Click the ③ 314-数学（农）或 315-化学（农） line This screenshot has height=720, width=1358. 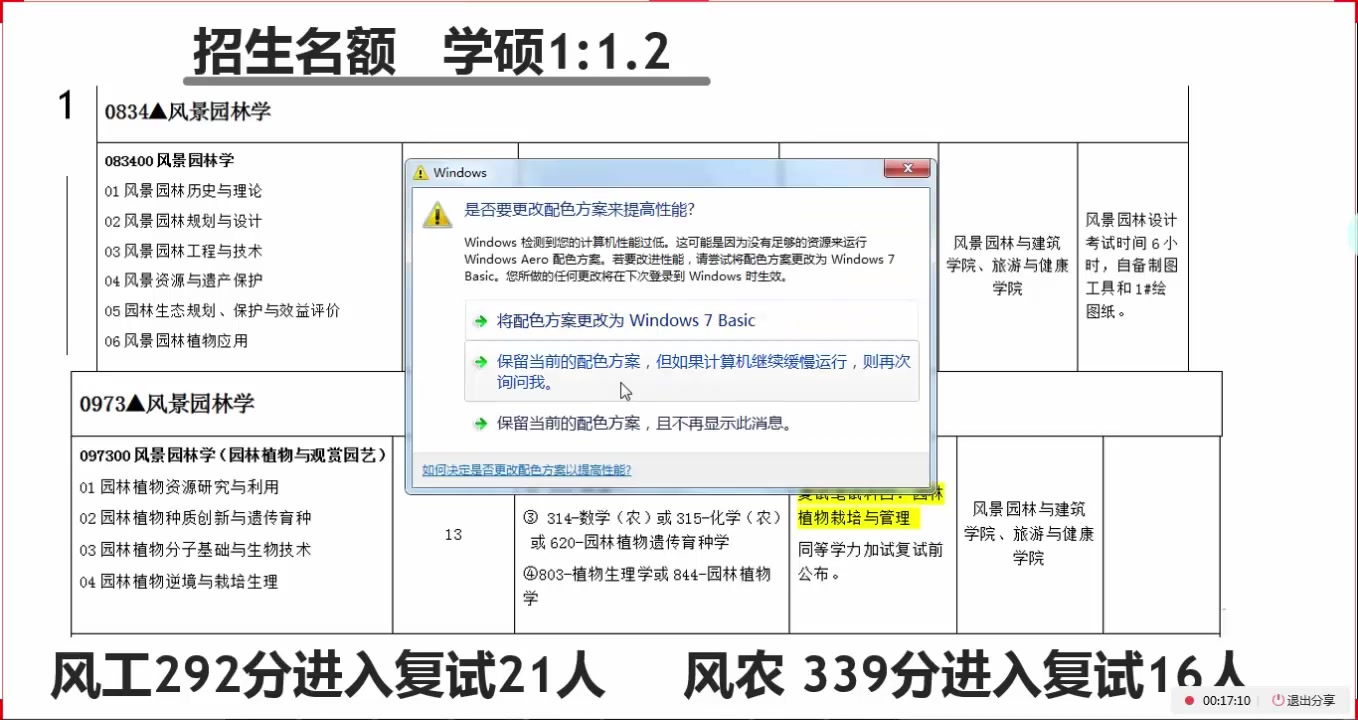pyautogui.click(x=652, y=518)
